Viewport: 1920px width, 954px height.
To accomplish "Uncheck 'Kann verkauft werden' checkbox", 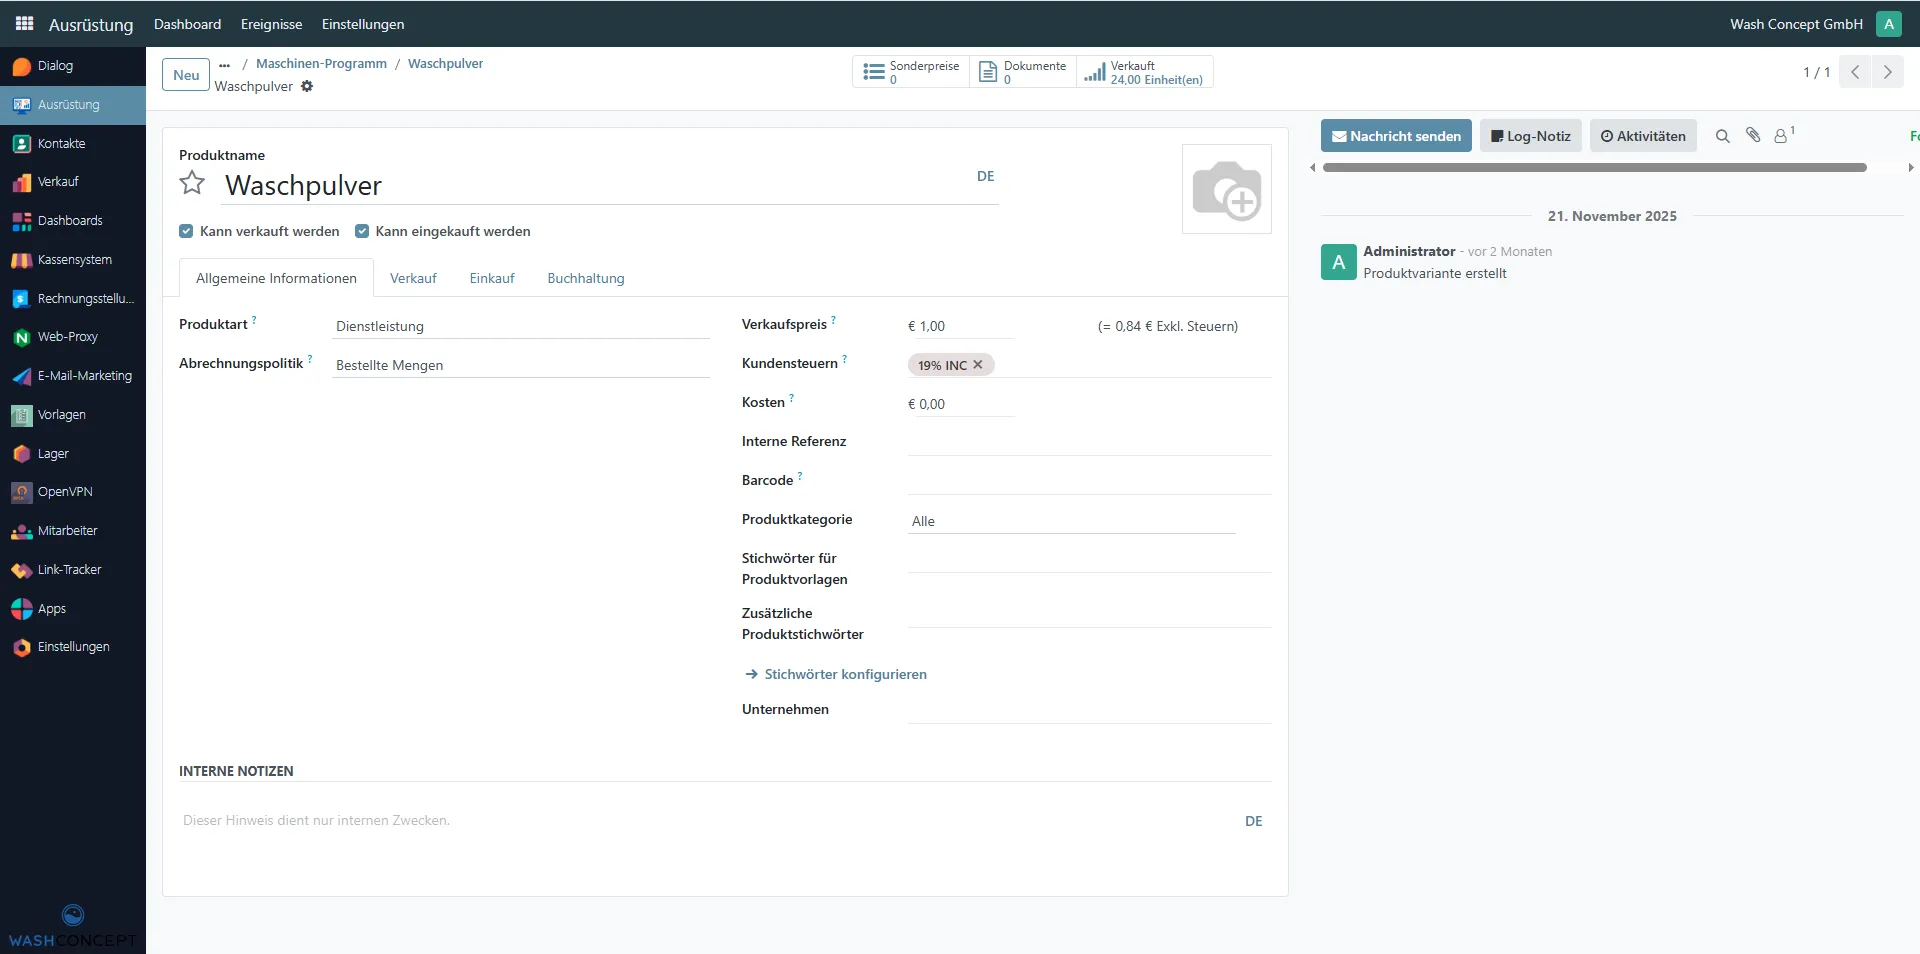I will point(186,231).
